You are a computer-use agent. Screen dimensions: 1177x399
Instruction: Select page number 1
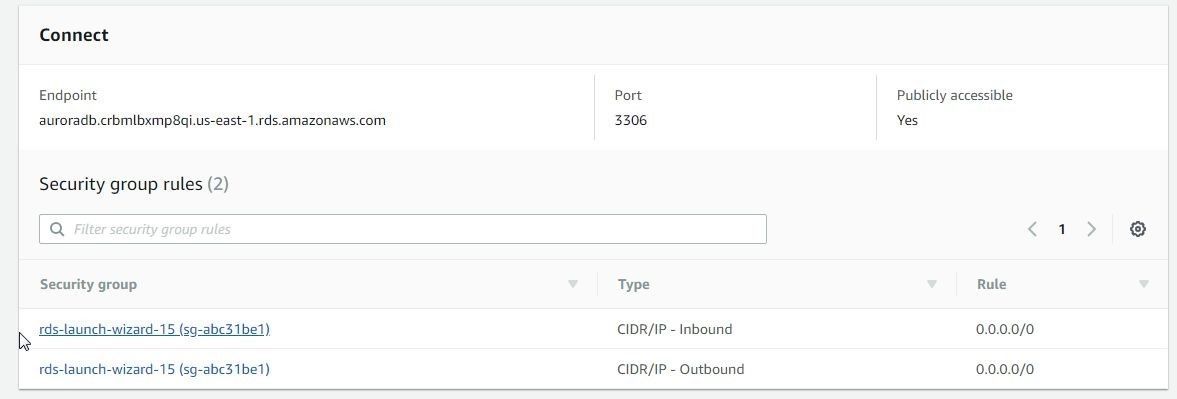1061,230
